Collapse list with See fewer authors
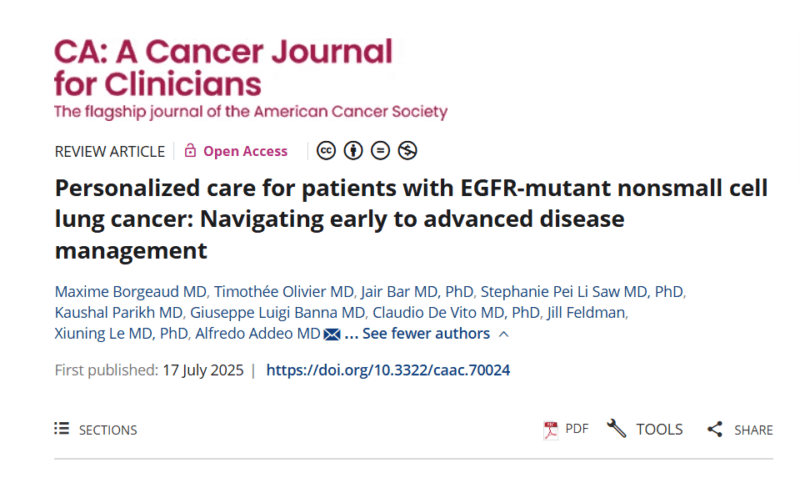 click(x=426, y=334)
